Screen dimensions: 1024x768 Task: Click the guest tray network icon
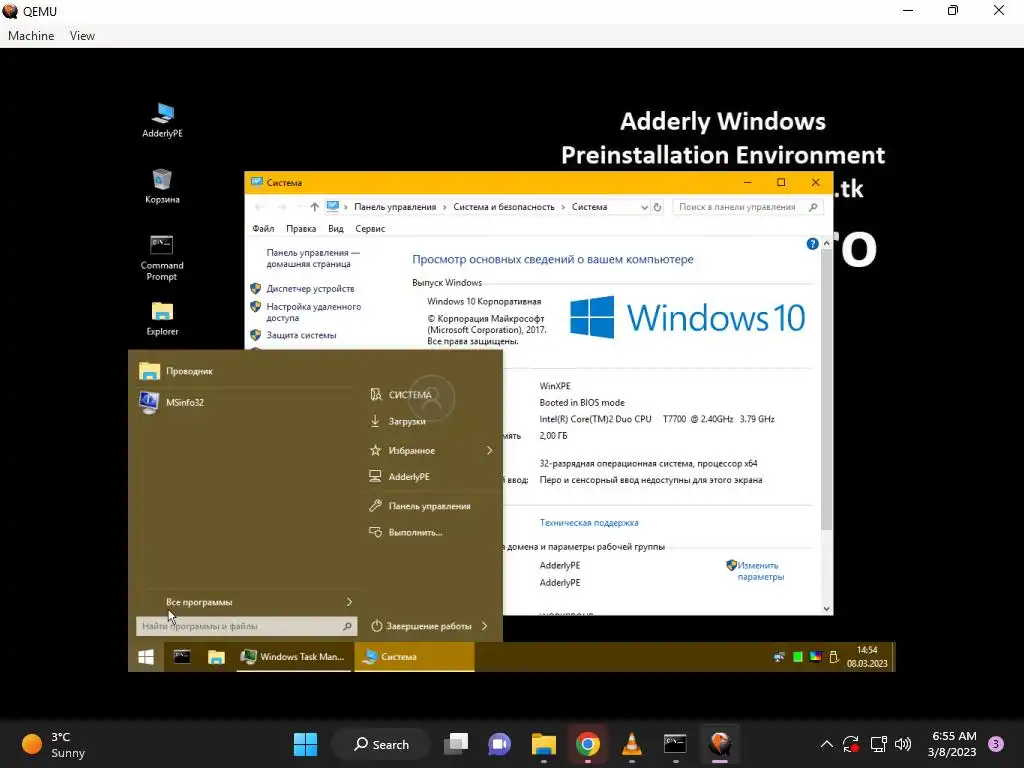pyautogui.click(x=779, y=657)
